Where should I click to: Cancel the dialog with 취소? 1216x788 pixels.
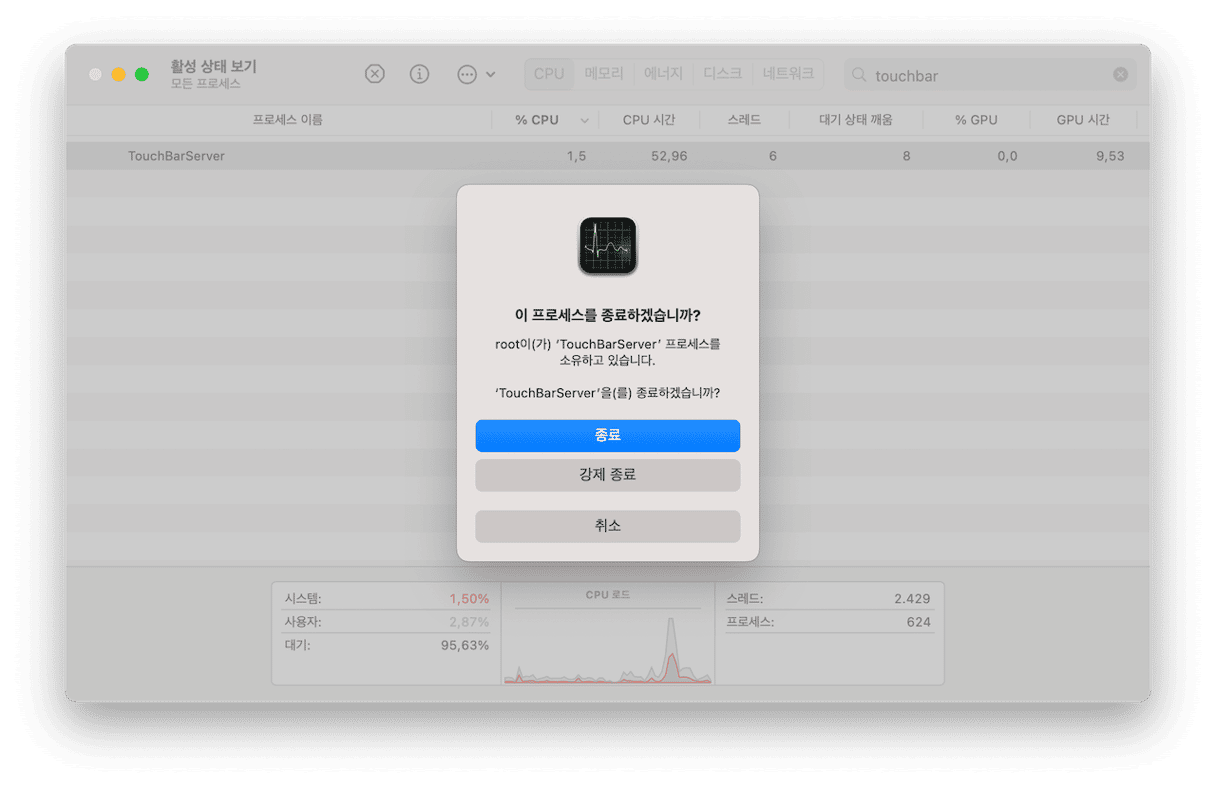[608, 526]
